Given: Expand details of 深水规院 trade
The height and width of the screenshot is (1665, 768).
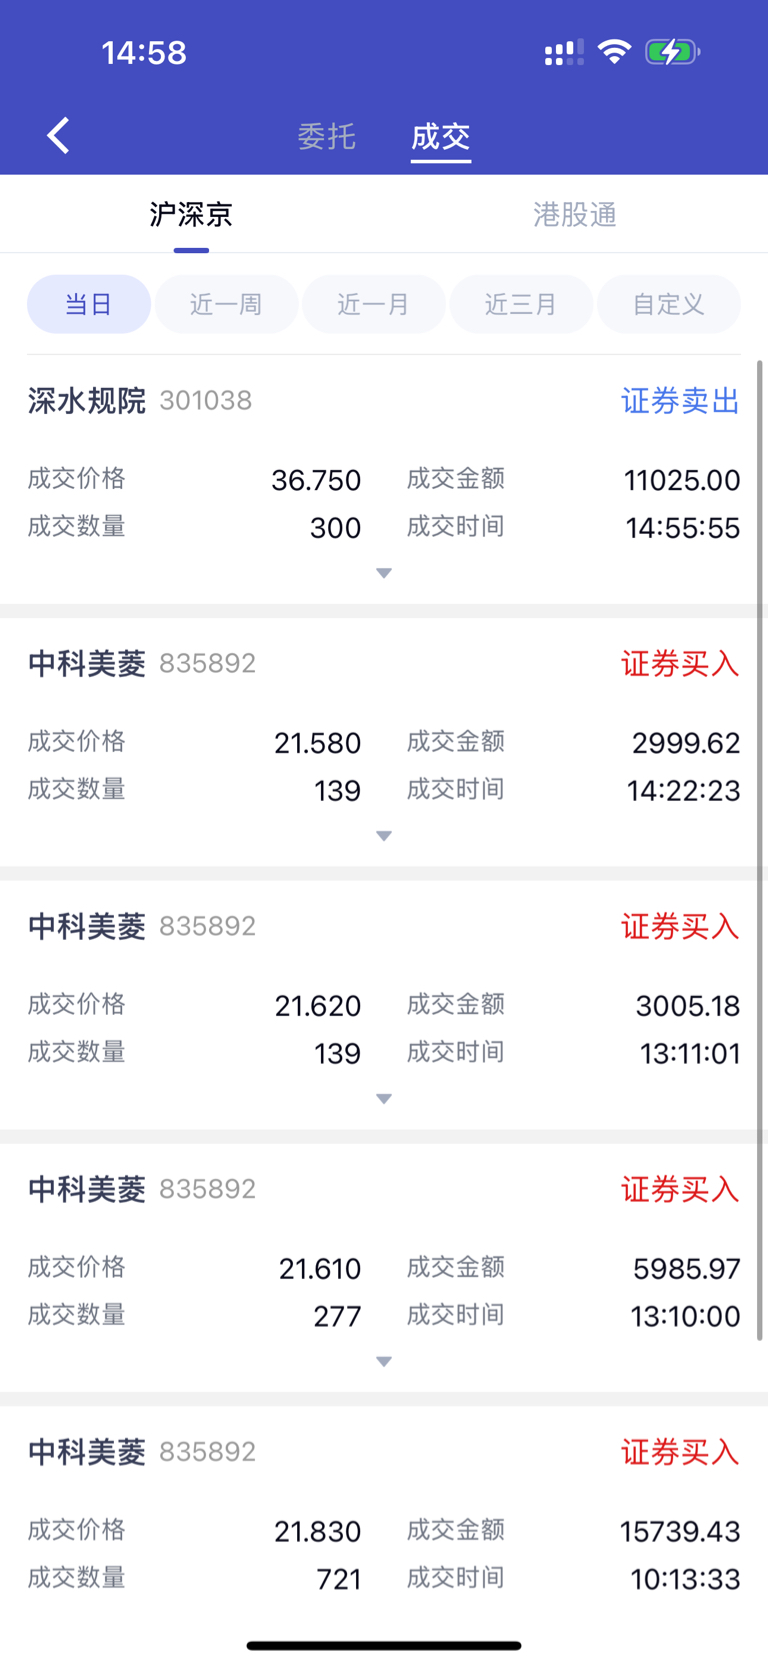Looking at the screenshot, I should [384, 573].
